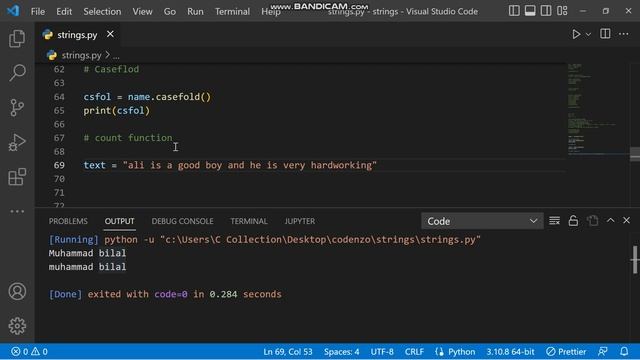Click the [Done] exited output line

[165, 294]
